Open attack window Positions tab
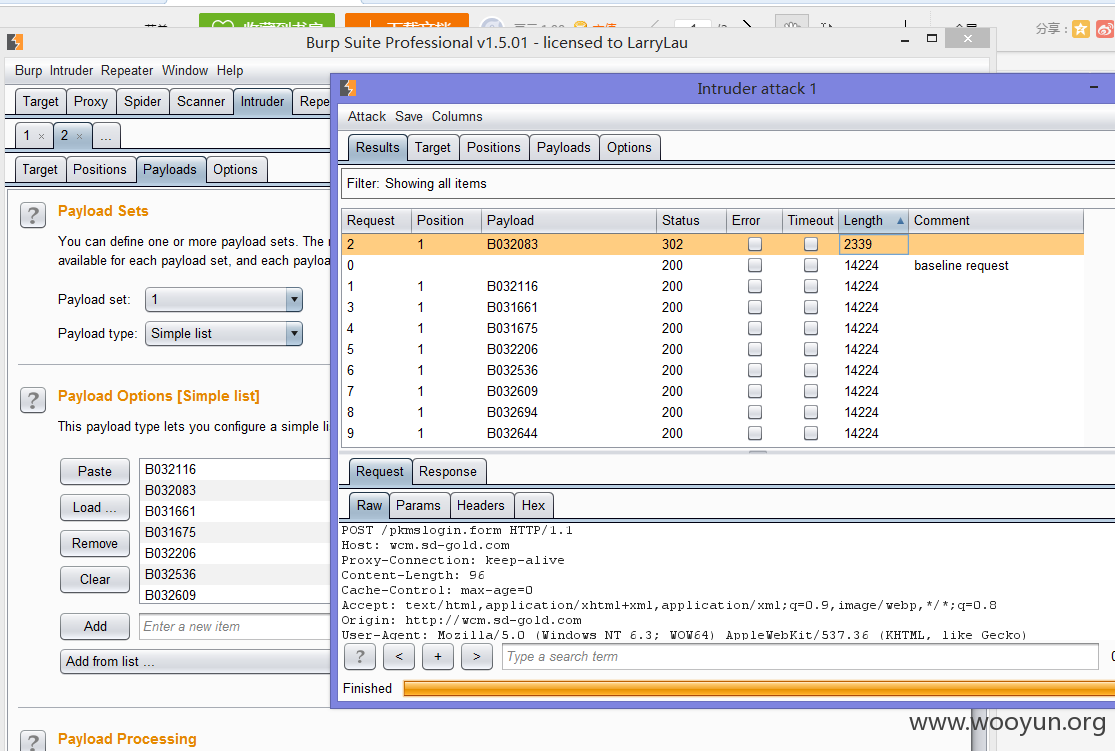 tap(494, 147)
